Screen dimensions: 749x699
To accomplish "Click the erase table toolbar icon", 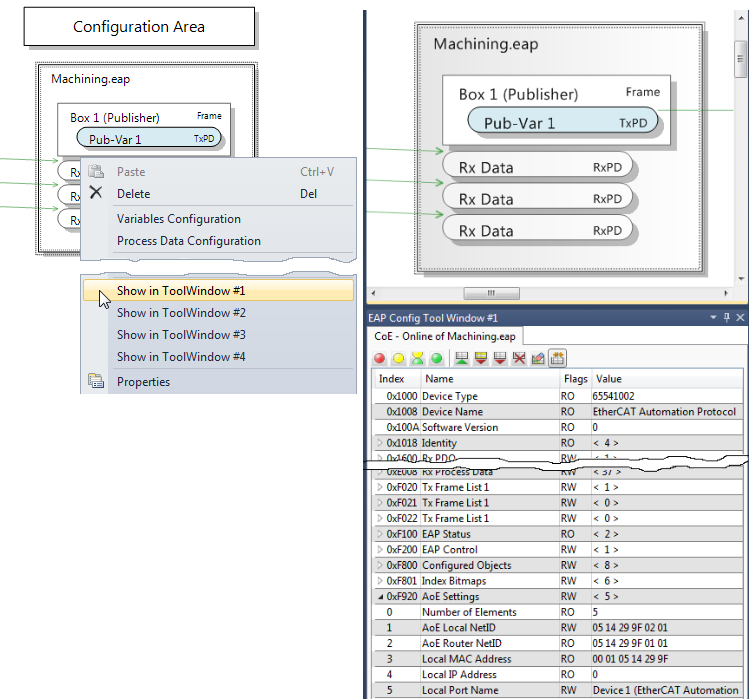I will point(538,358).
